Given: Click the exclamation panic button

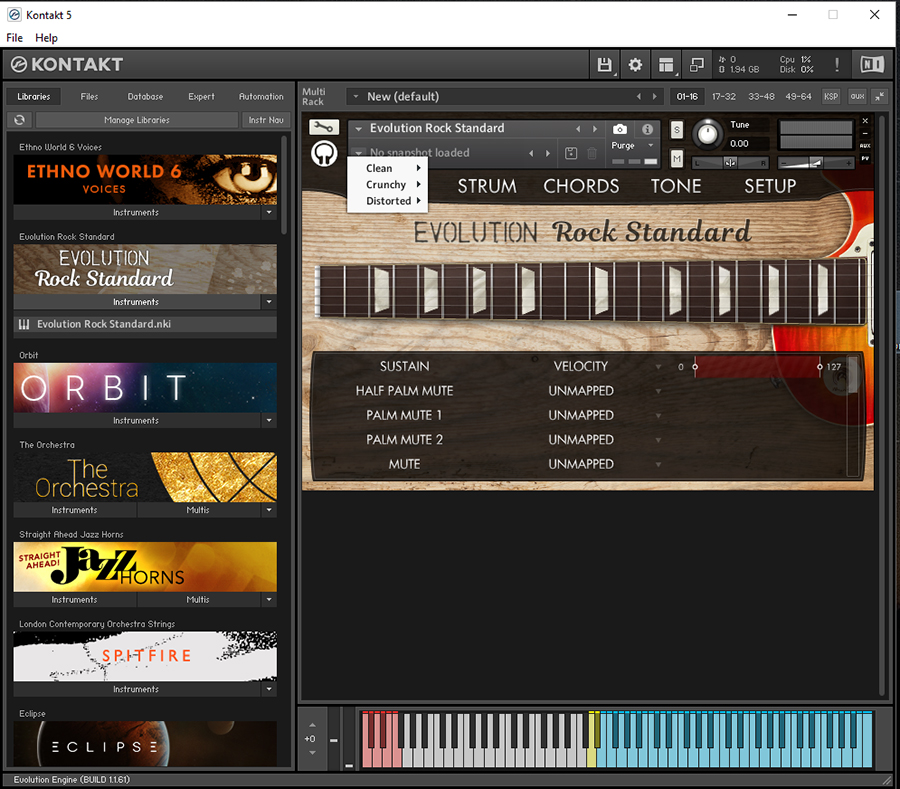Looking at the screenshot, I should pyautogui.click(x=837, y=65).
